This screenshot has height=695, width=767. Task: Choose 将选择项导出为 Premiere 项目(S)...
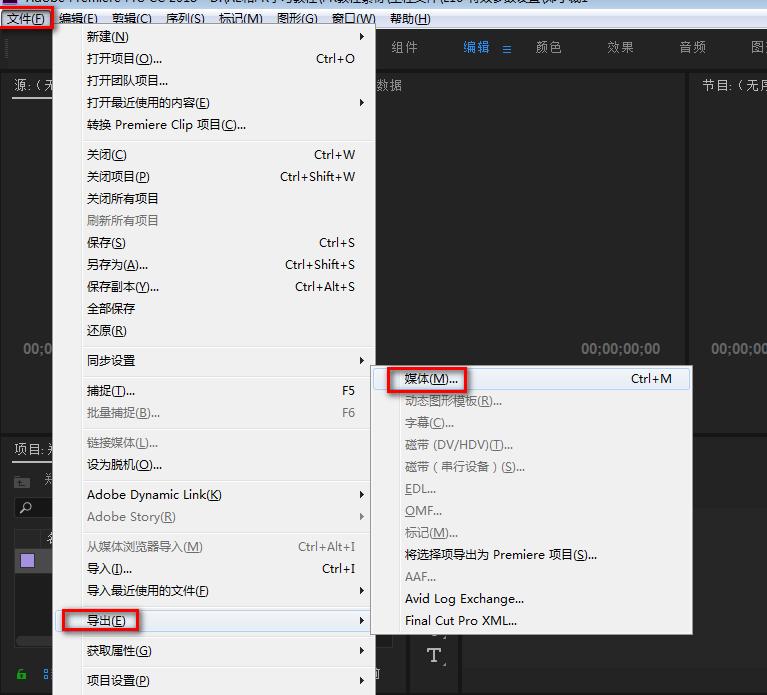[532, 555]
